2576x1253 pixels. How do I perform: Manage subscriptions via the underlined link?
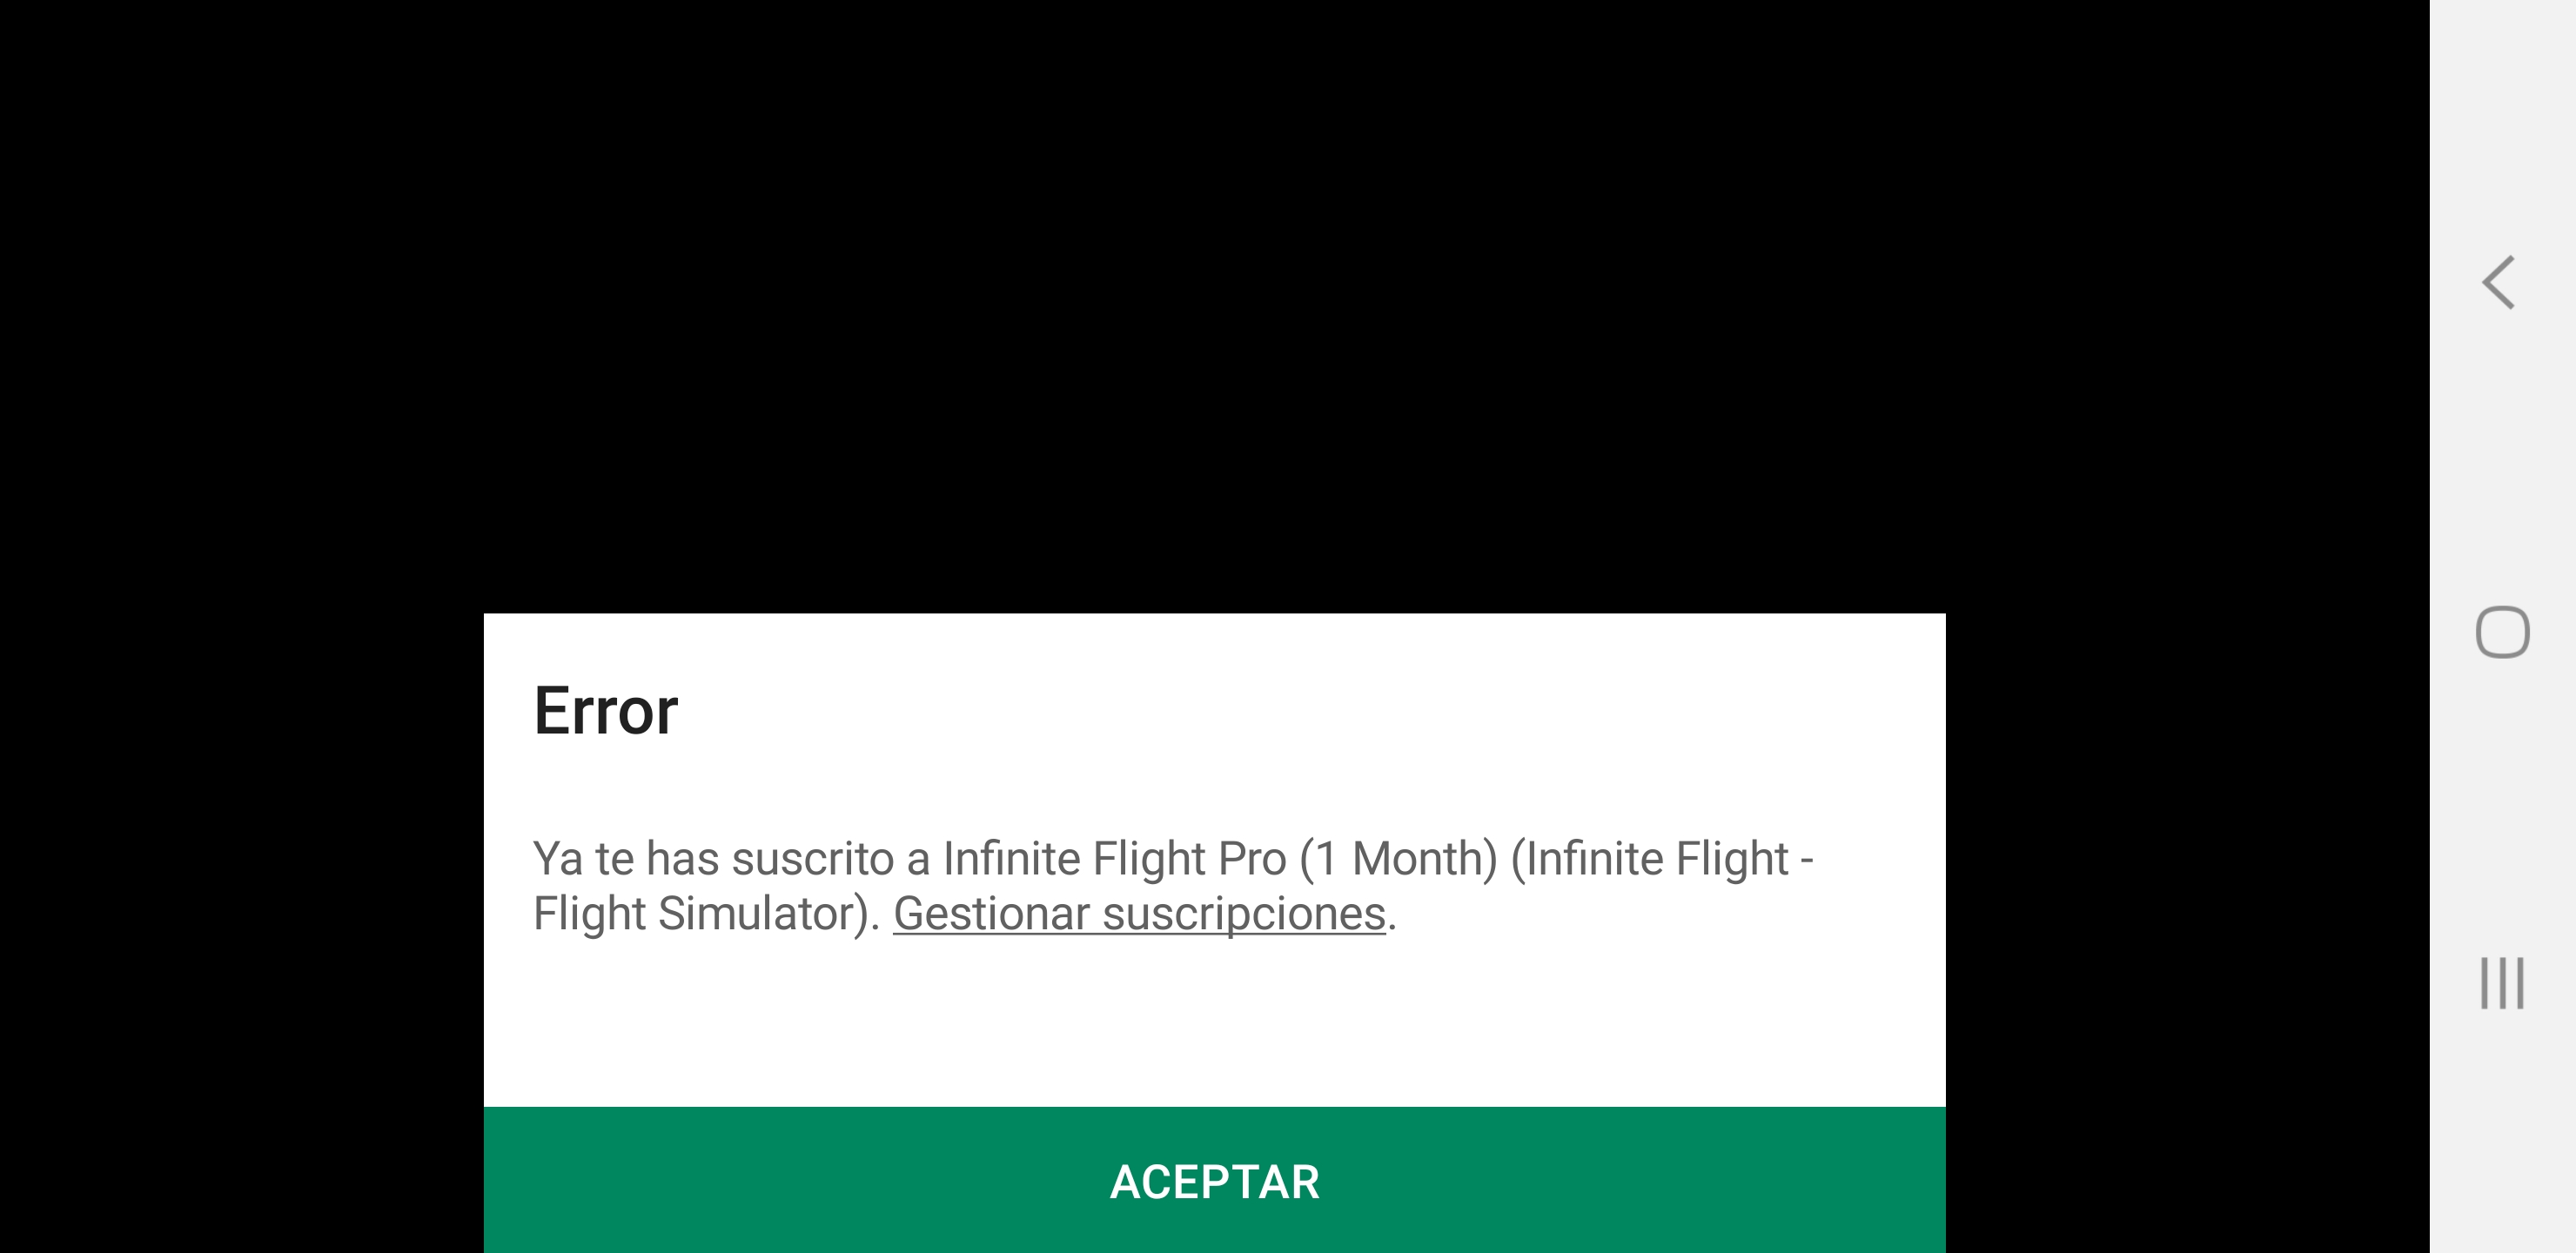coord(1139,914)
